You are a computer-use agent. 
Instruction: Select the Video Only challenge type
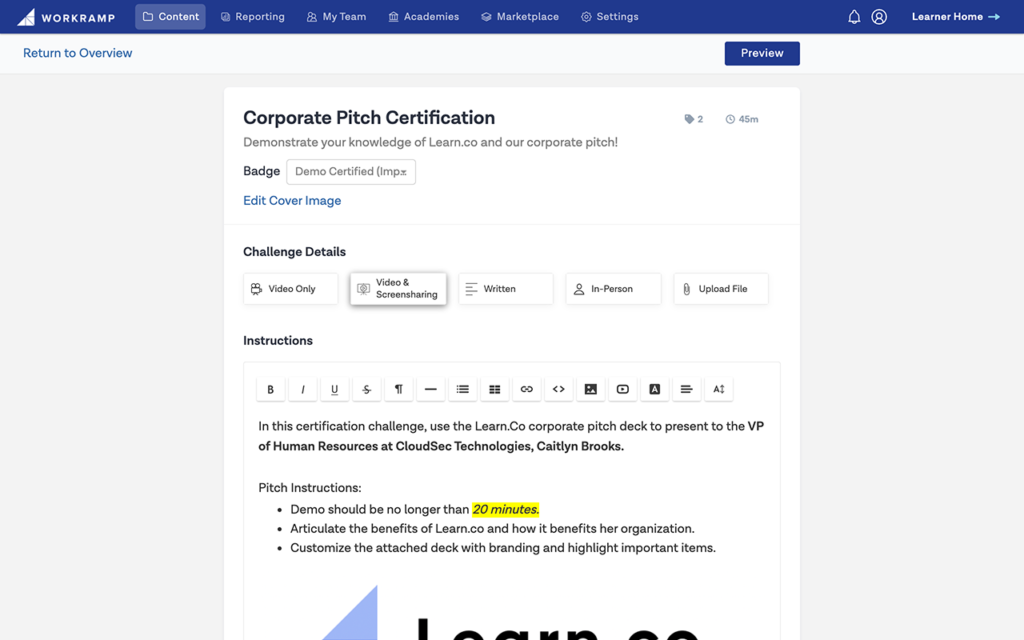point(291,289)
